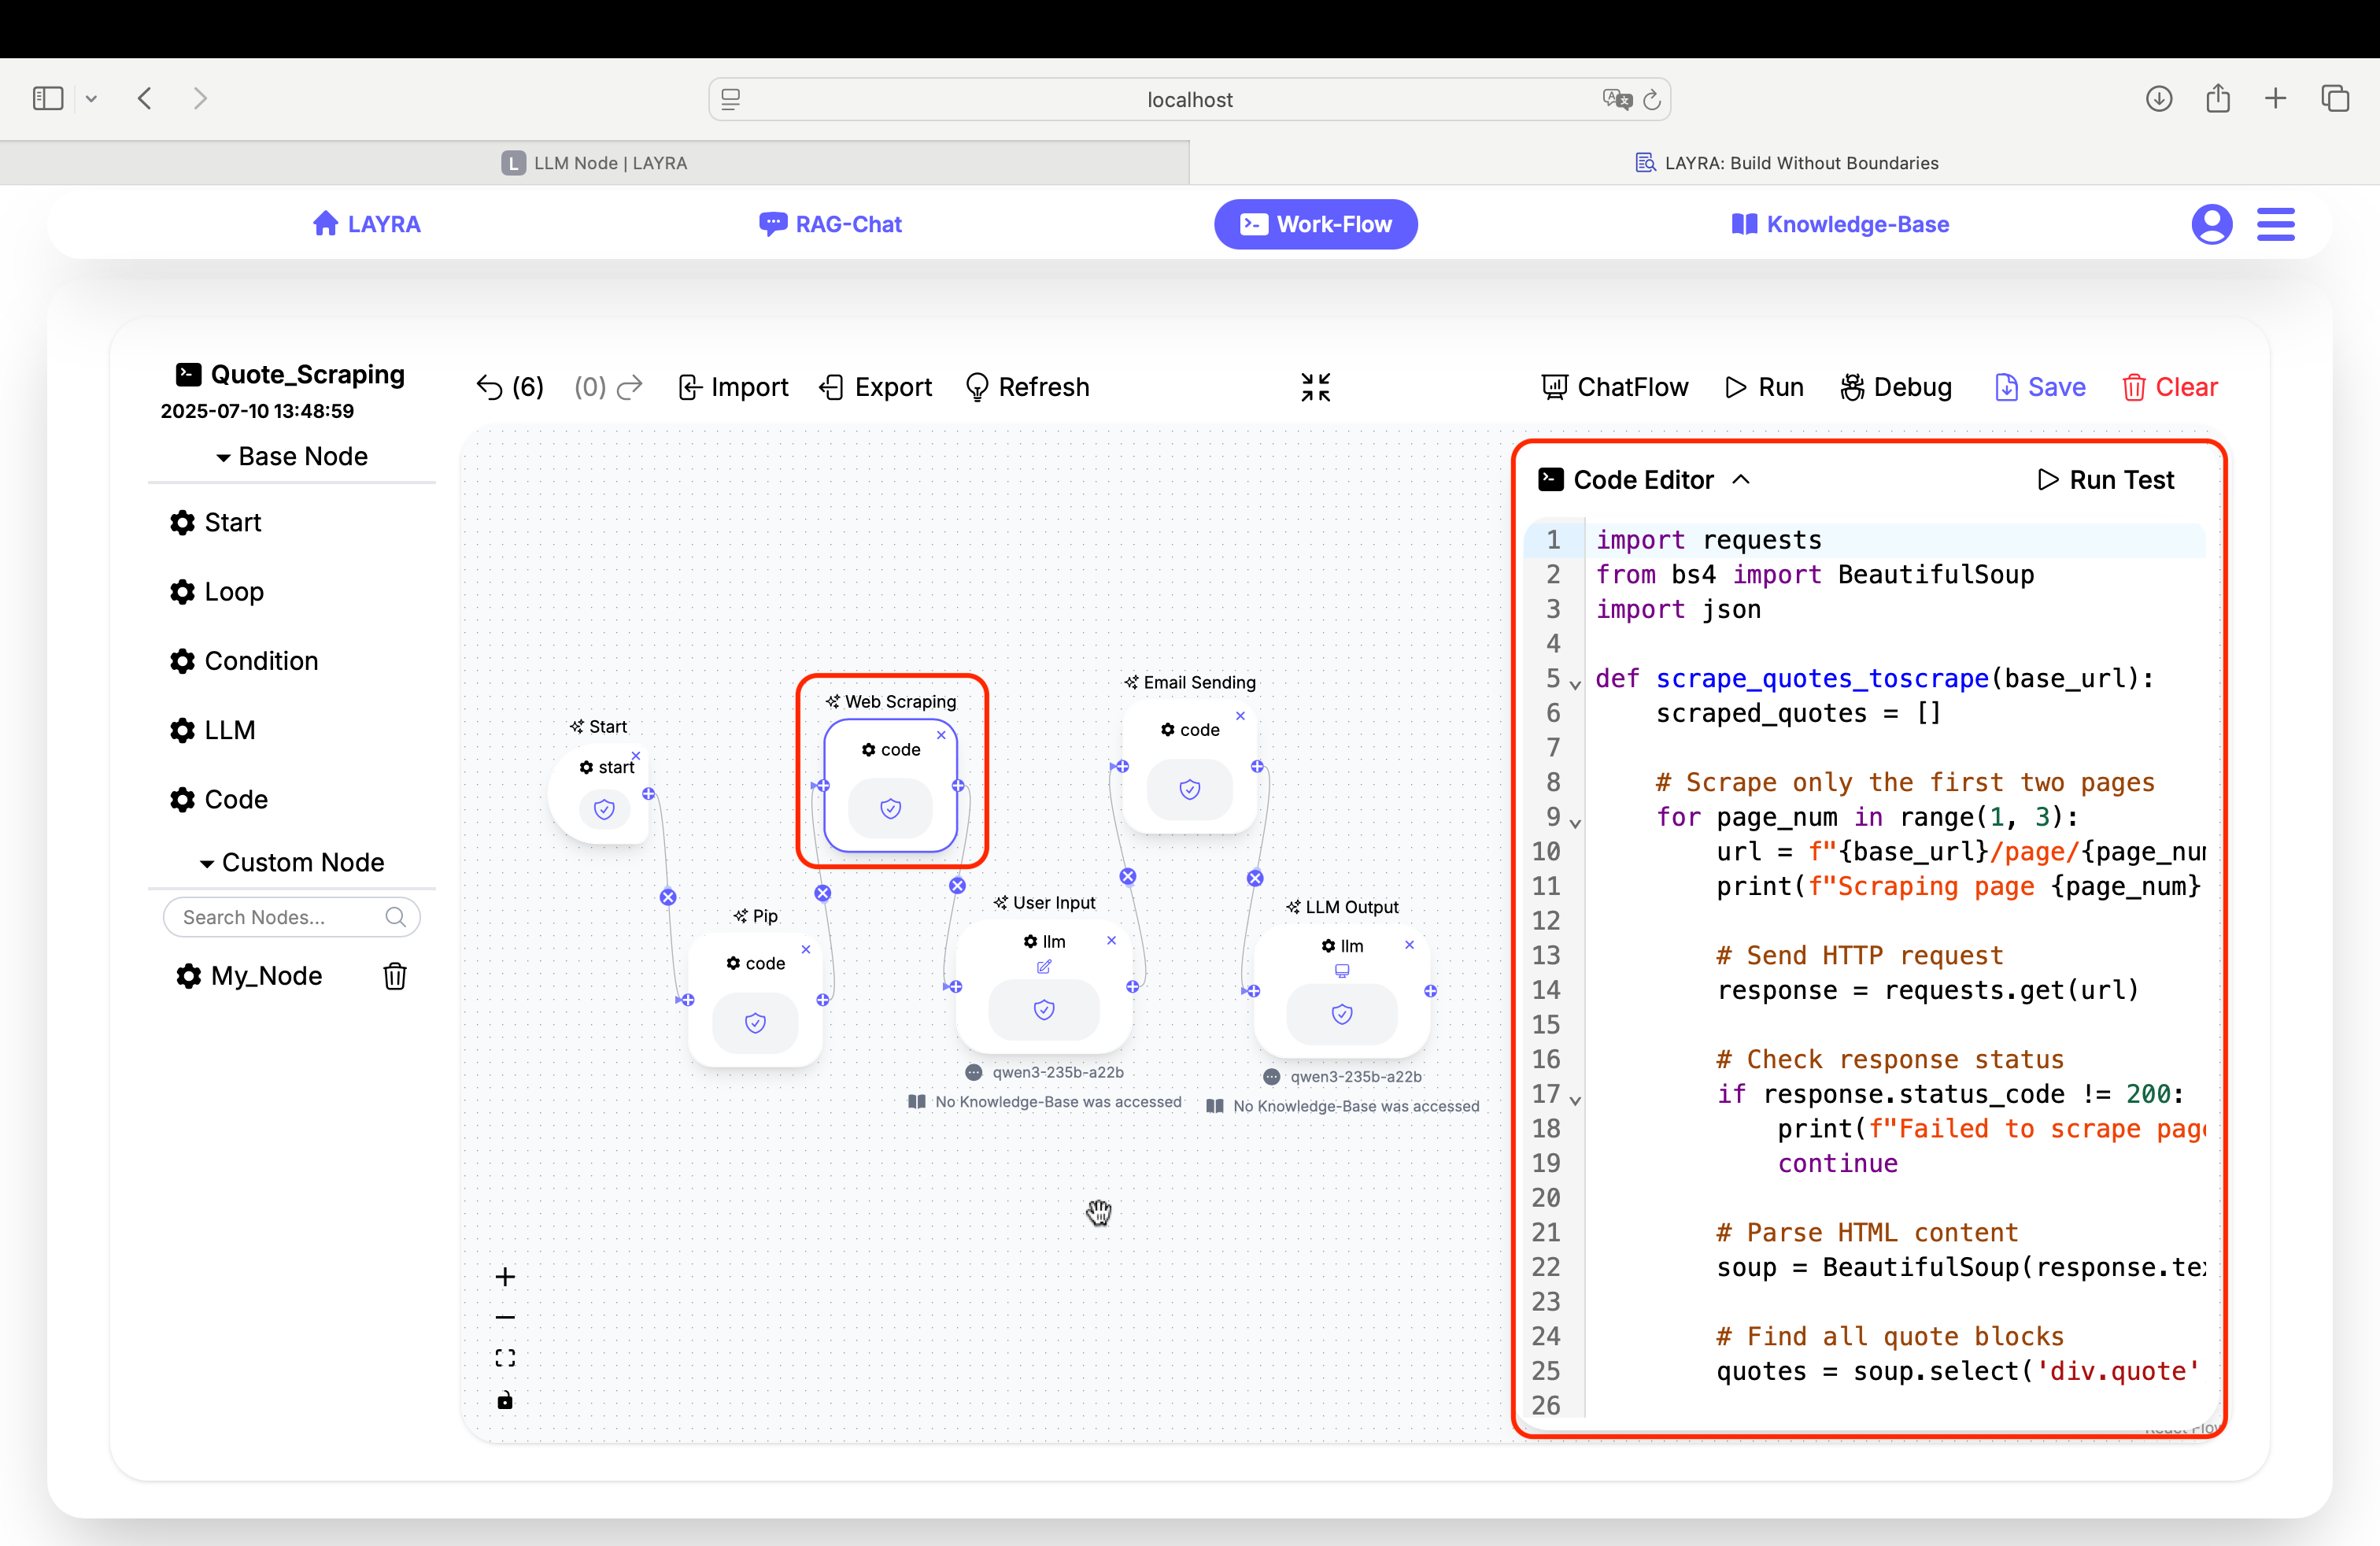This screenshot has height=1546, width=2380.
Task: Select the My_Node custom node
Action: coord(249,976)
